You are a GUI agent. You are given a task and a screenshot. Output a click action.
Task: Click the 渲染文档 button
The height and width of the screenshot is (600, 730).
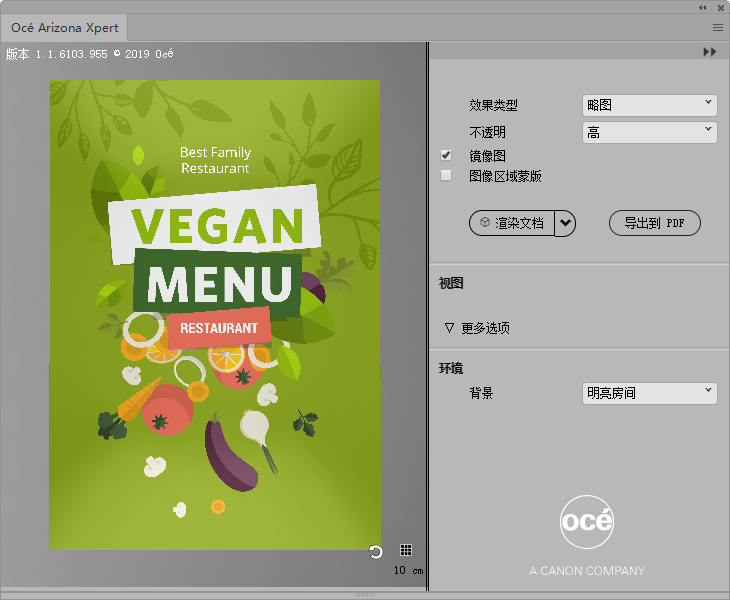(x=512, y=223)
